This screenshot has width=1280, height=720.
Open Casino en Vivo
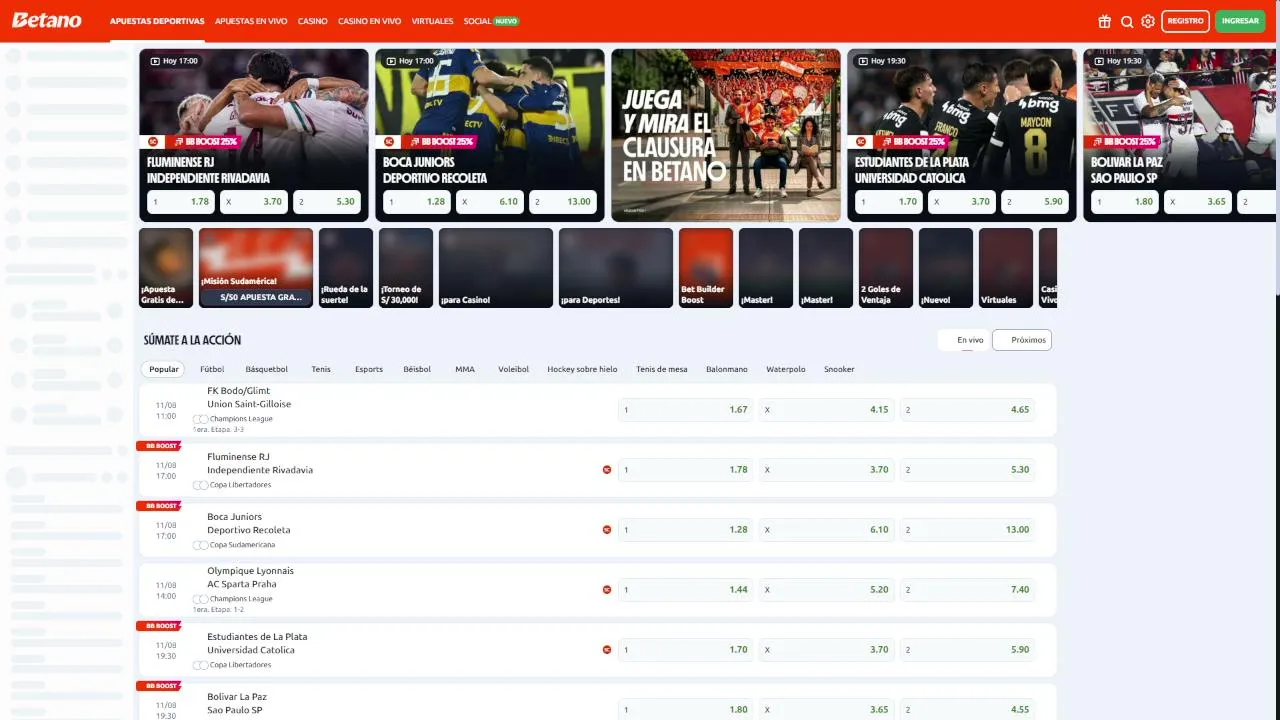[370, 21]
